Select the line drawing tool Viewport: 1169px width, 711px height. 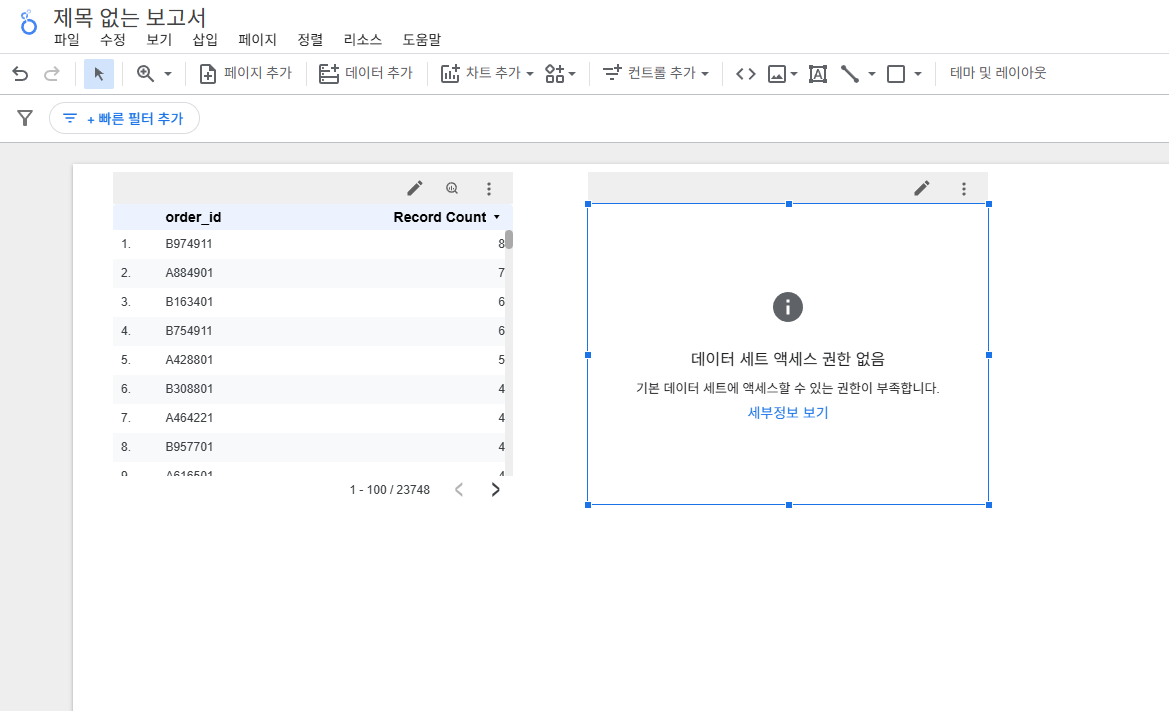coord(850,74)
